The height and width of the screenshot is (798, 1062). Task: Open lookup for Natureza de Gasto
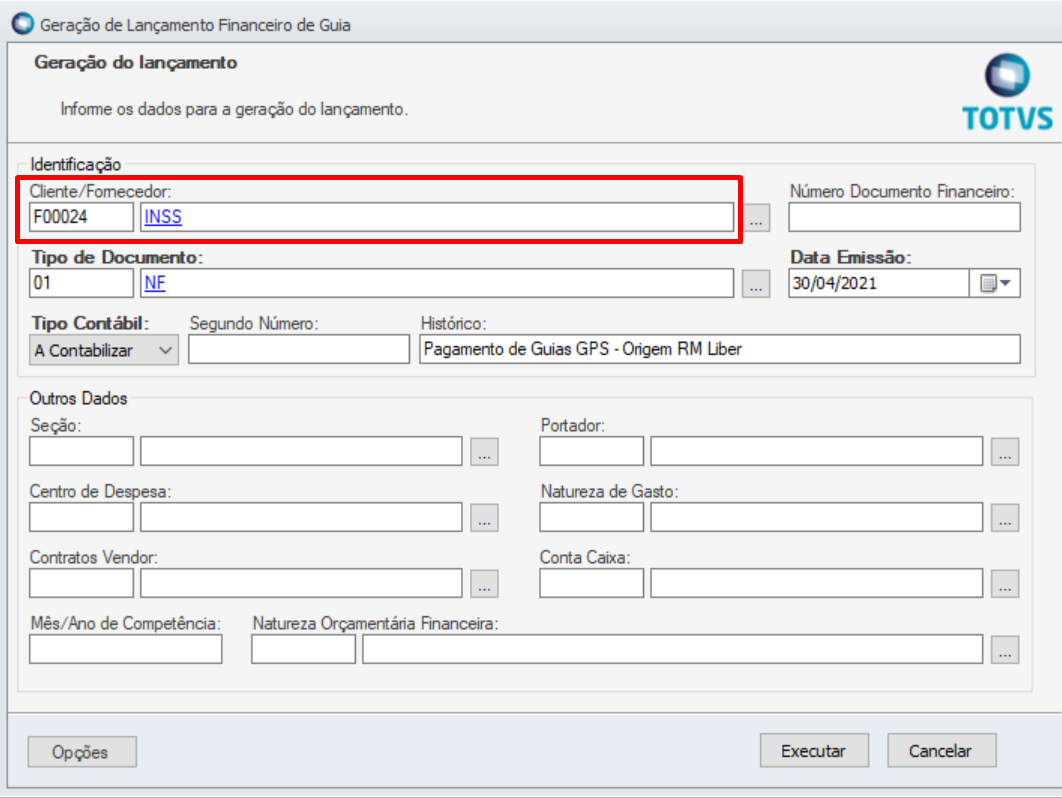[1005, 518]
